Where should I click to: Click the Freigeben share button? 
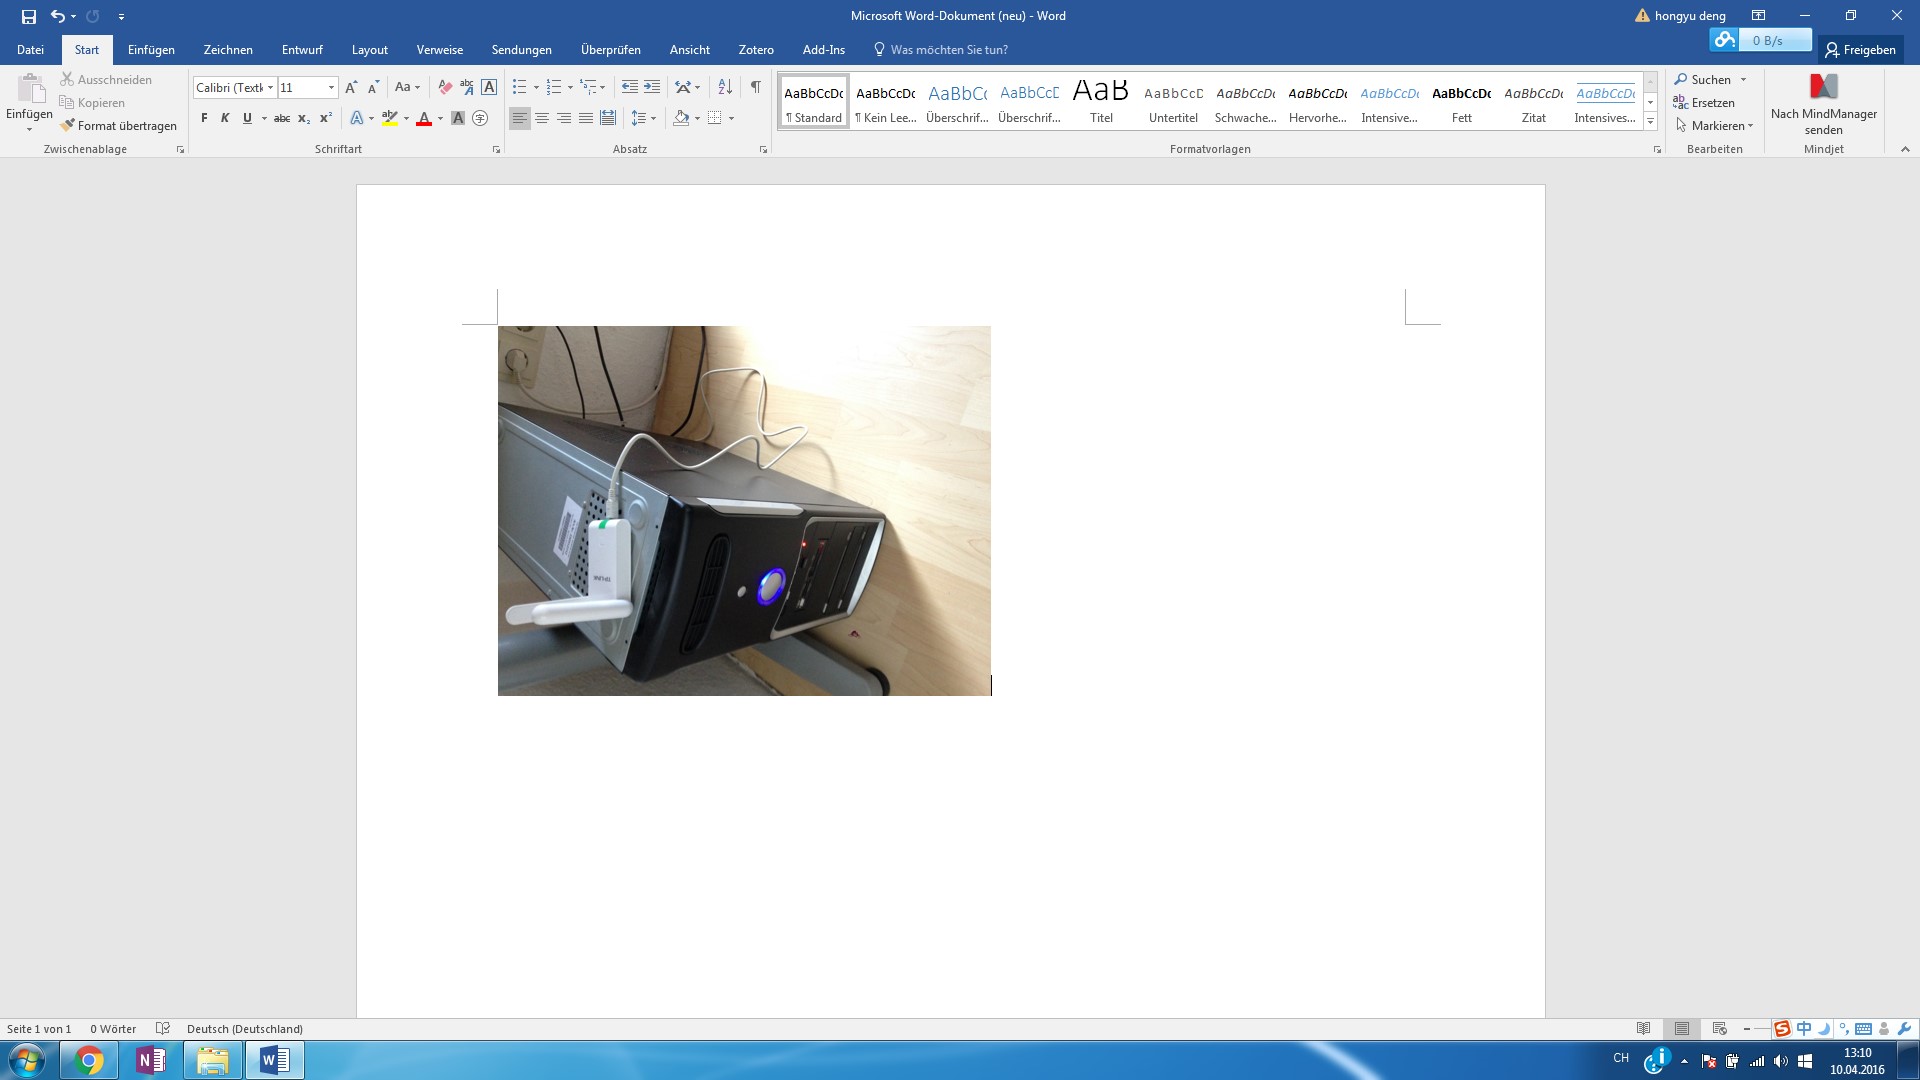pos(1859,50)
